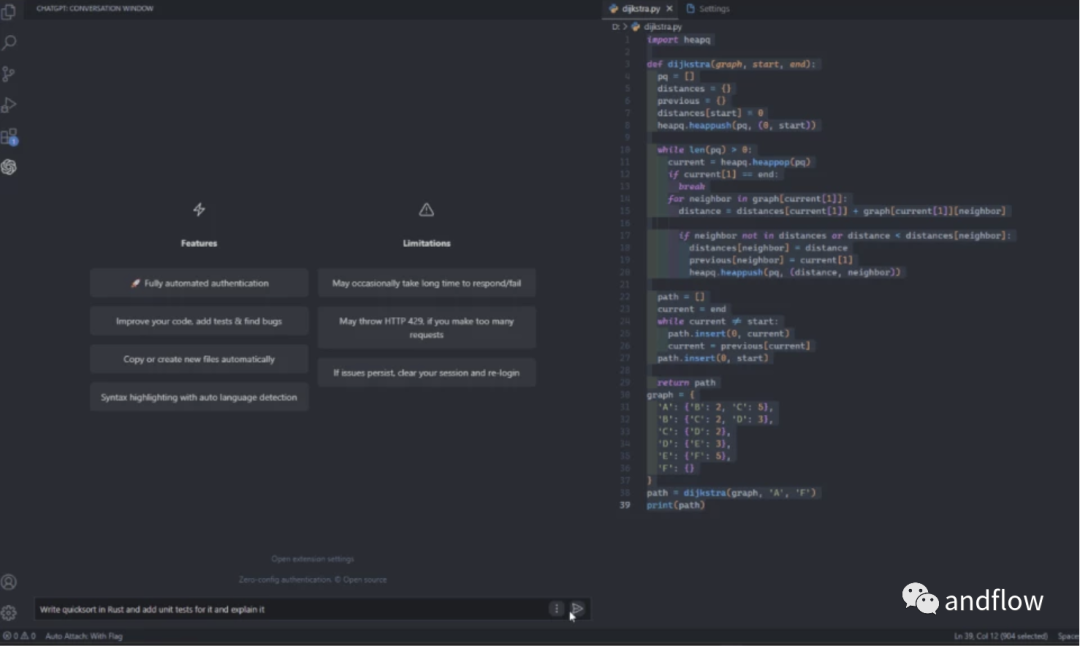The image size is (1080, 646).
Task: Open the Search view in the activity bar
Action: (x=9, y=43)
